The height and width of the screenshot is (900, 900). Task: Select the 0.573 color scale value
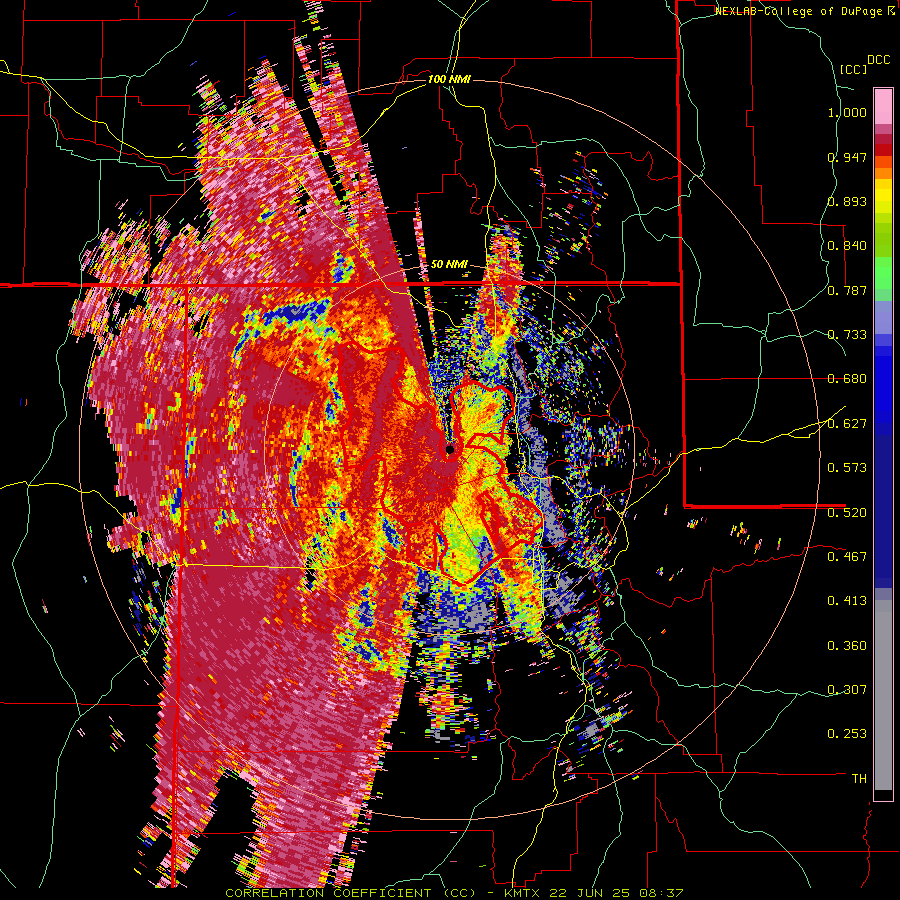click(x=847, y=468)
